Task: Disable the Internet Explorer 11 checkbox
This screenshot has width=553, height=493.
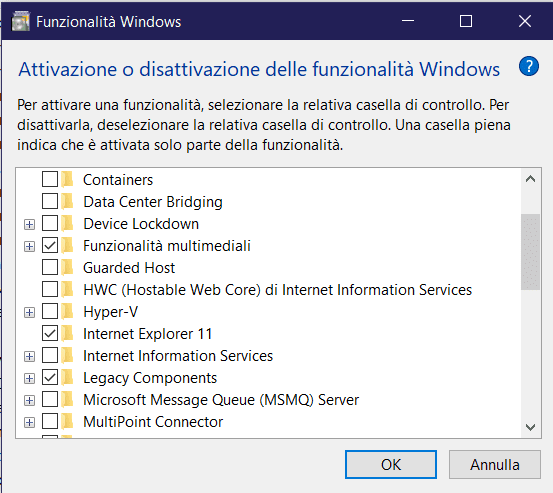Action: coord(50,333)
